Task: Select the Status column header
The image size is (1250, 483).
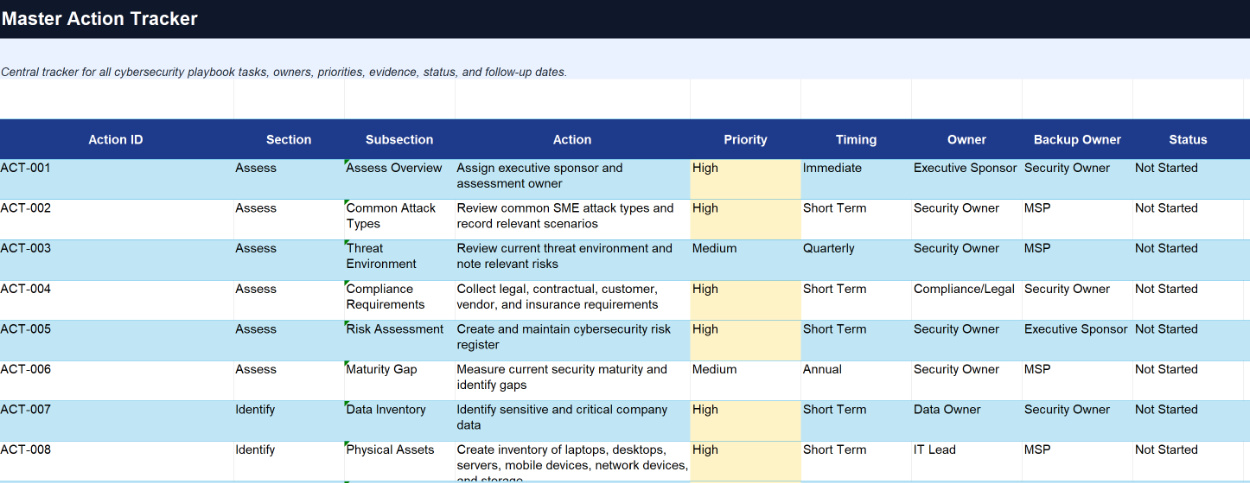Action: [1188, 140]
